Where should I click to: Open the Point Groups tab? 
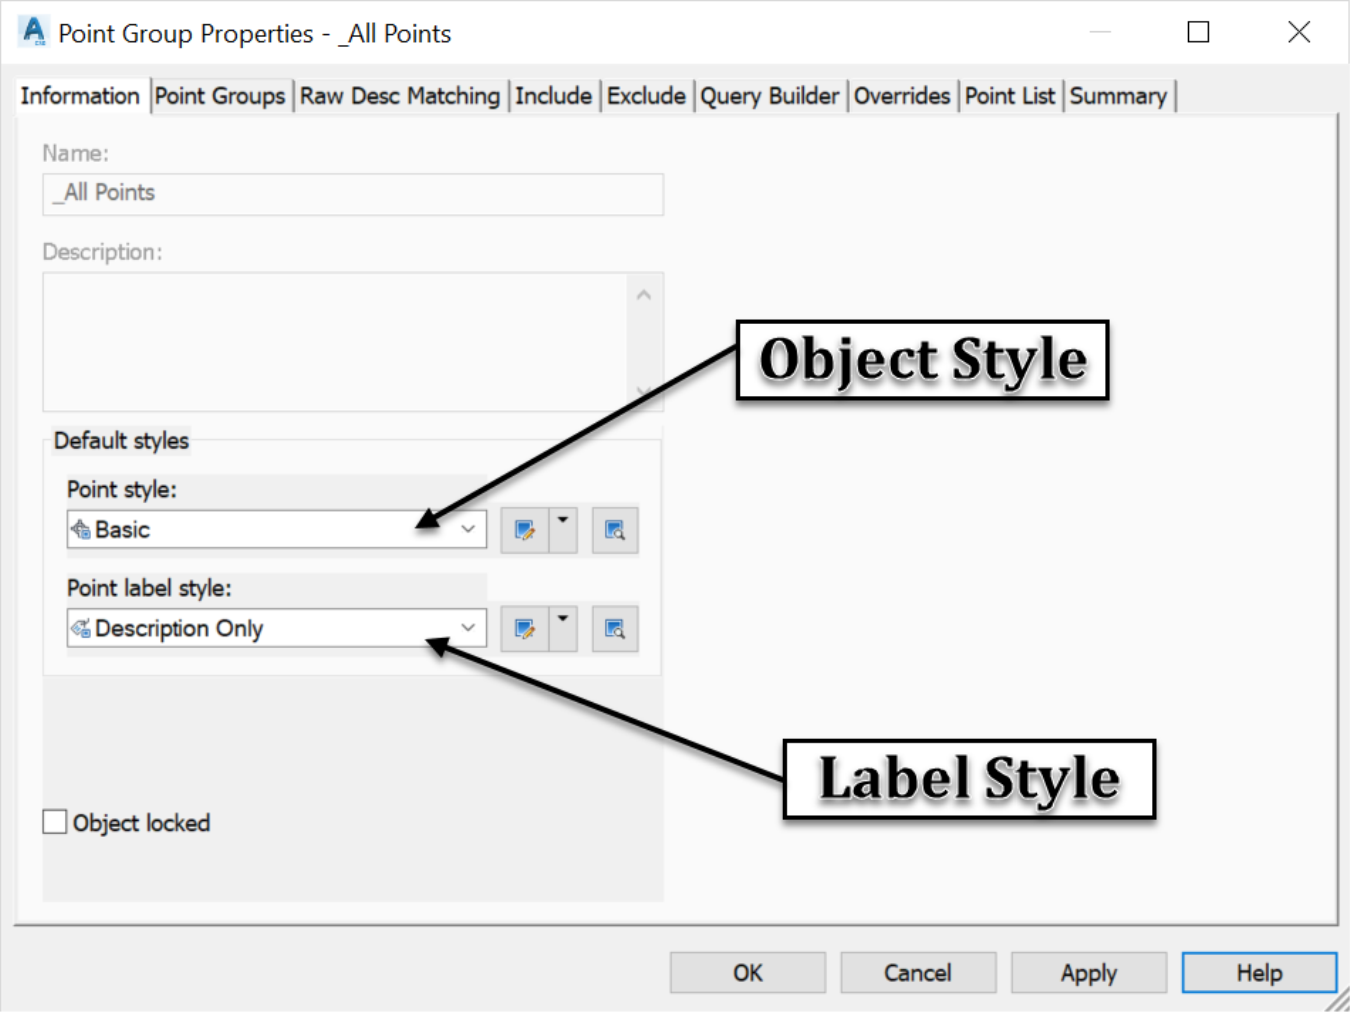point(220,96)
